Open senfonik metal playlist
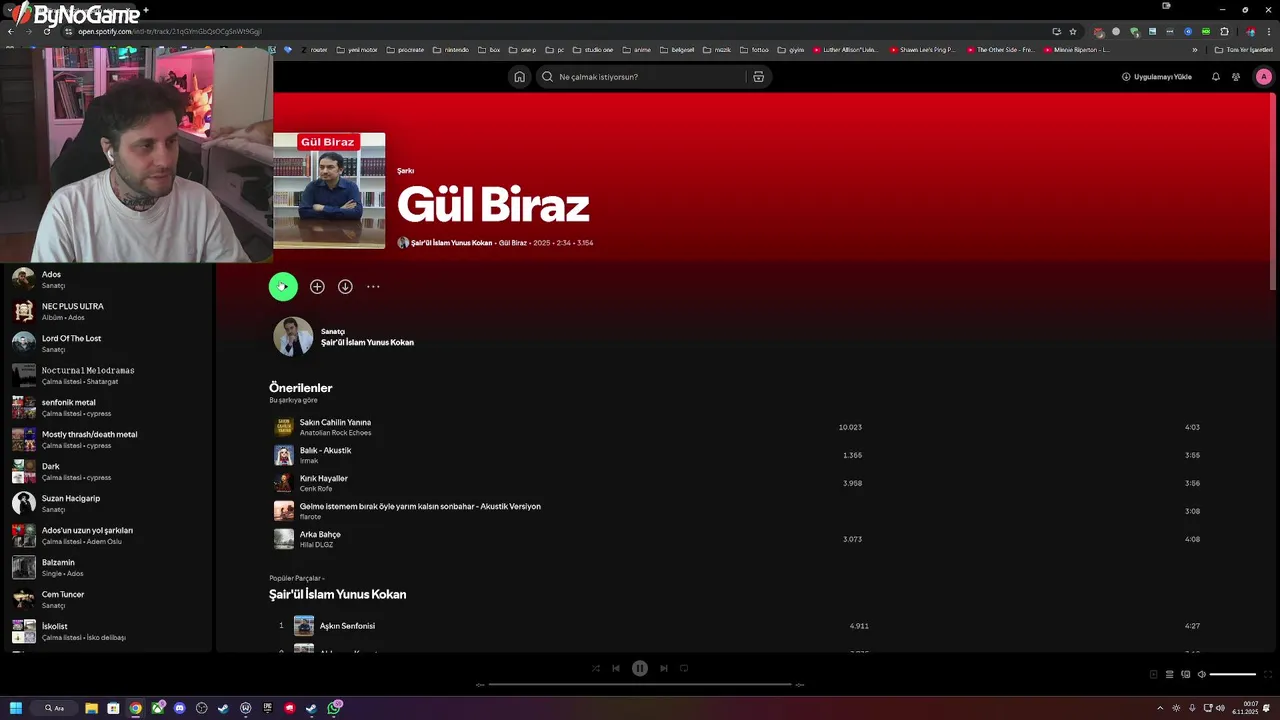This screenshot has height=720, width=1280. pos(108,407)
